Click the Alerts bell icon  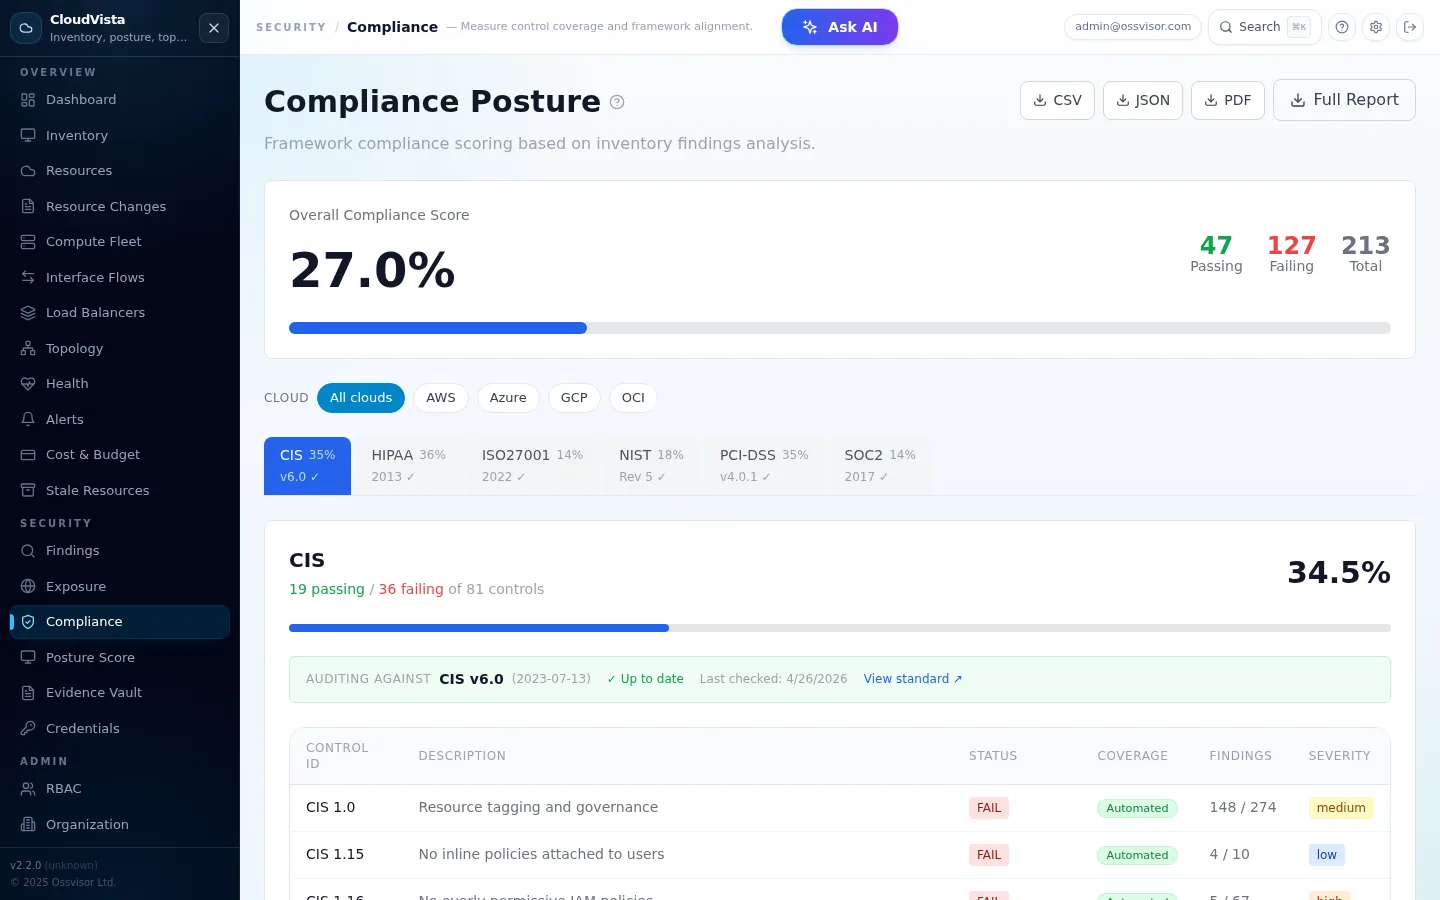28,419
